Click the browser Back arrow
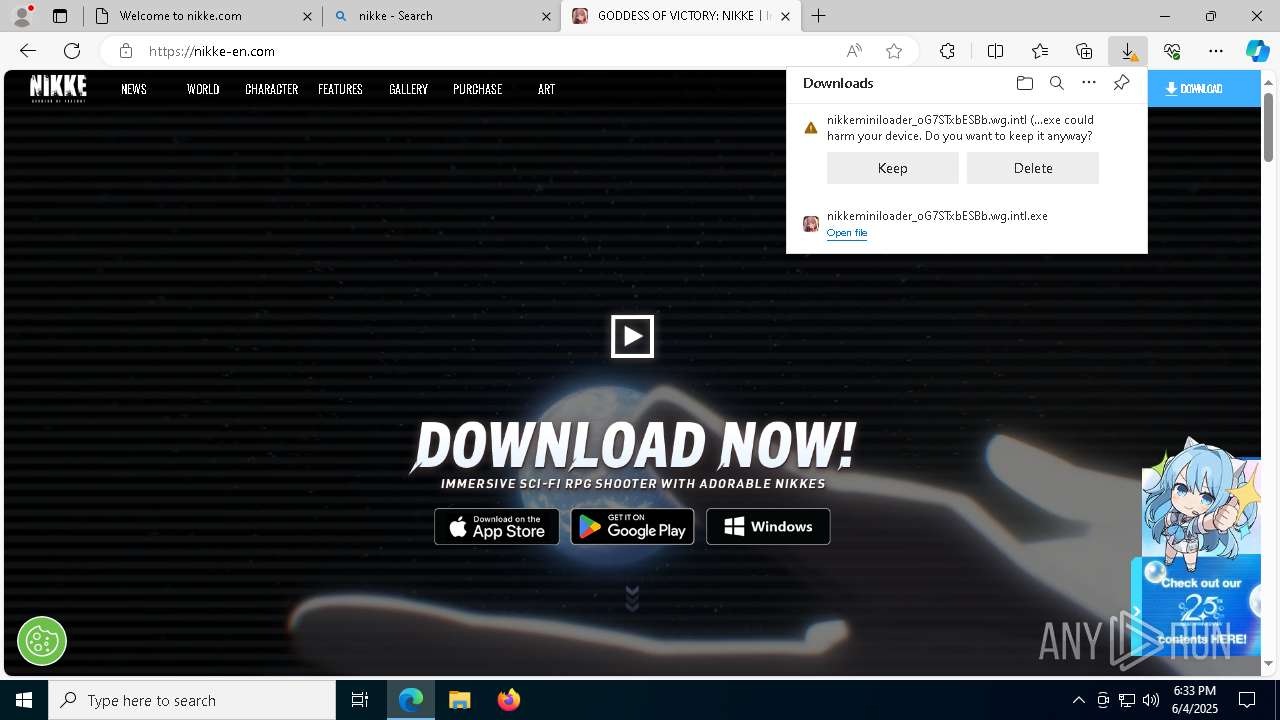The height and width of the screenshot is (720, 1280). [28, 51]
